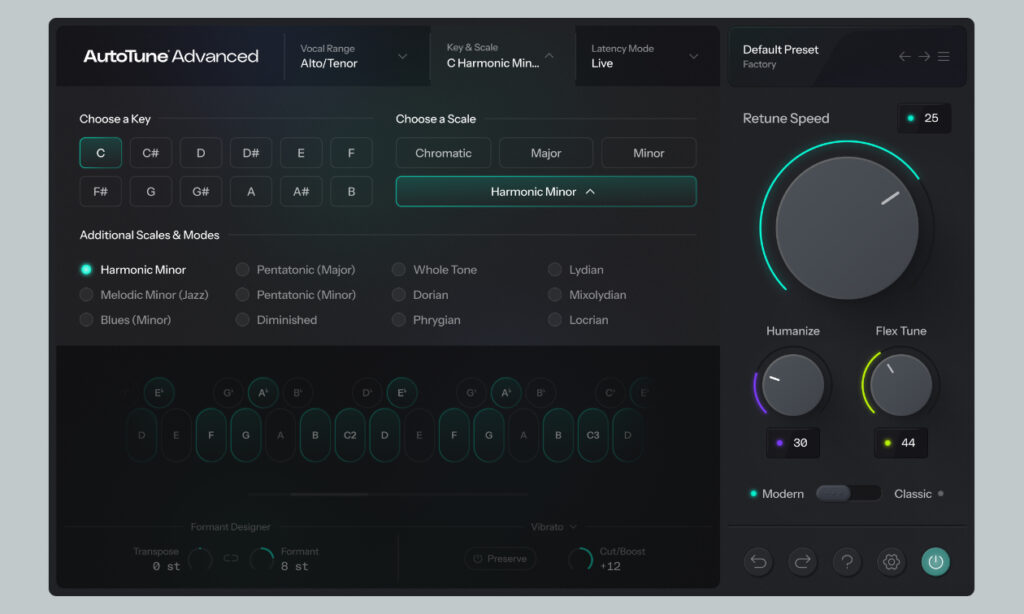Select Diminished scale
The width and height of the screenshot is (1024, 614).
(x=277, y=320)
